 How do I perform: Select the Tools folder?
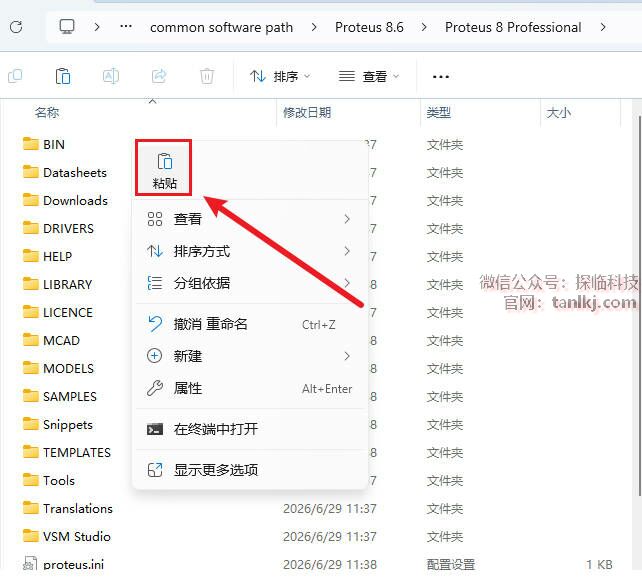tap(49, 480)
